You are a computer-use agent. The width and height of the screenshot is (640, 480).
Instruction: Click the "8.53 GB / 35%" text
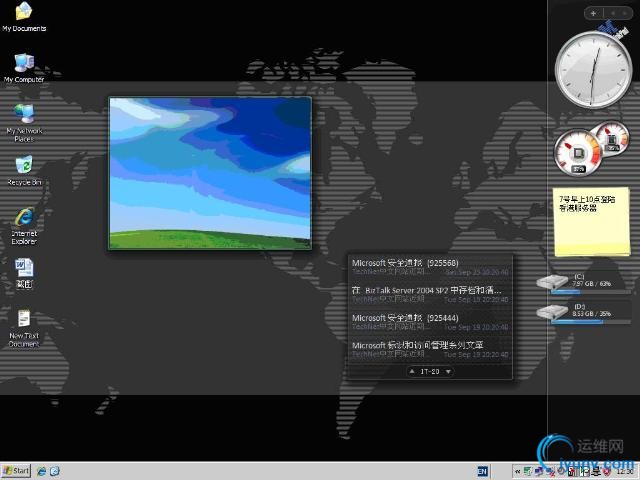pyautogui.click(x=591, y=313)
